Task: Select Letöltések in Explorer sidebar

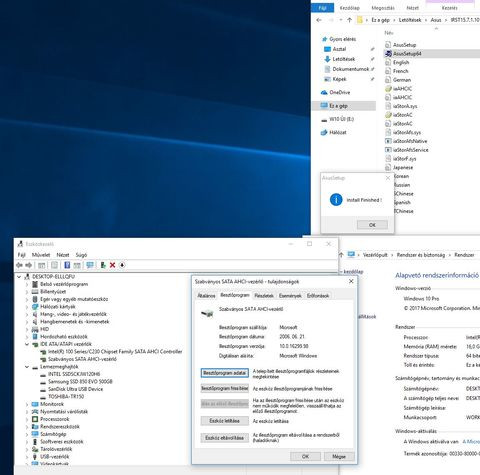Action: (x=344, y=59)
